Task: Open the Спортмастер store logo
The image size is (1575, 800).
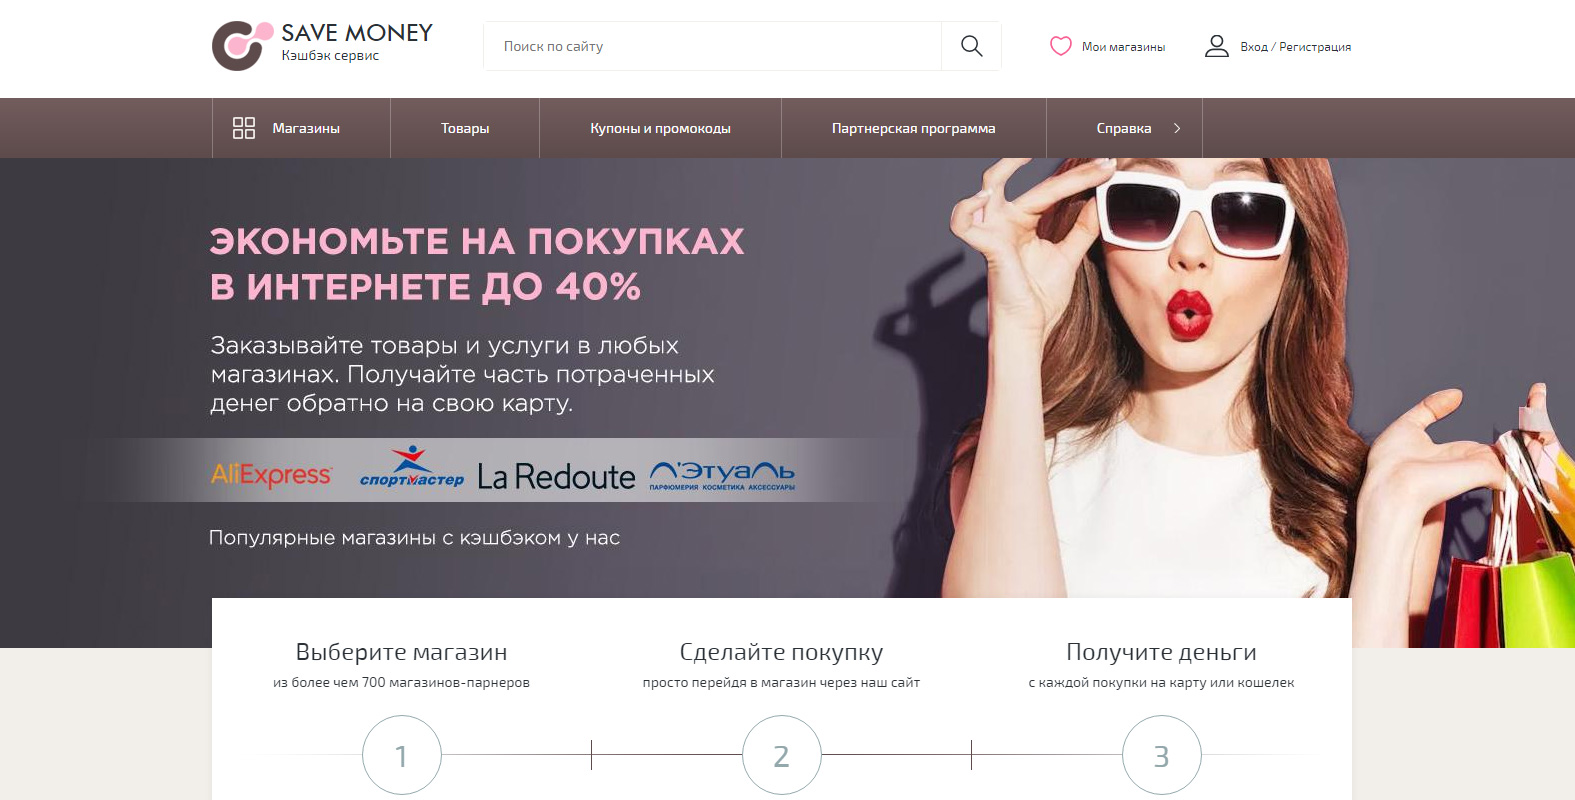Action: tap(411, 468)
